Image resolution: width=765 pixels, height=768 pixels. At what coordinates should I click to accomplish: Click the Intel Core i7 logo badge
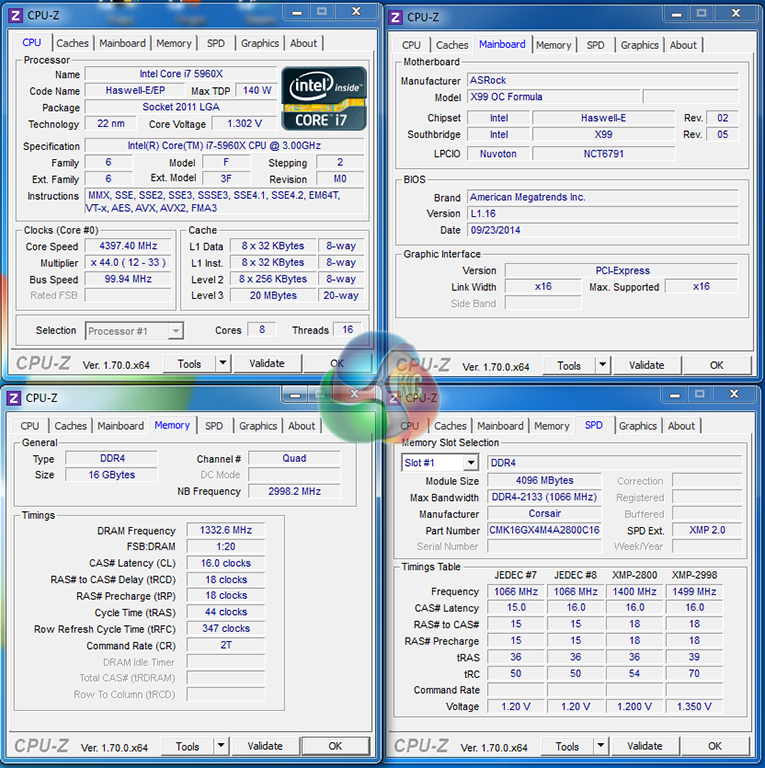coord(324,98)
